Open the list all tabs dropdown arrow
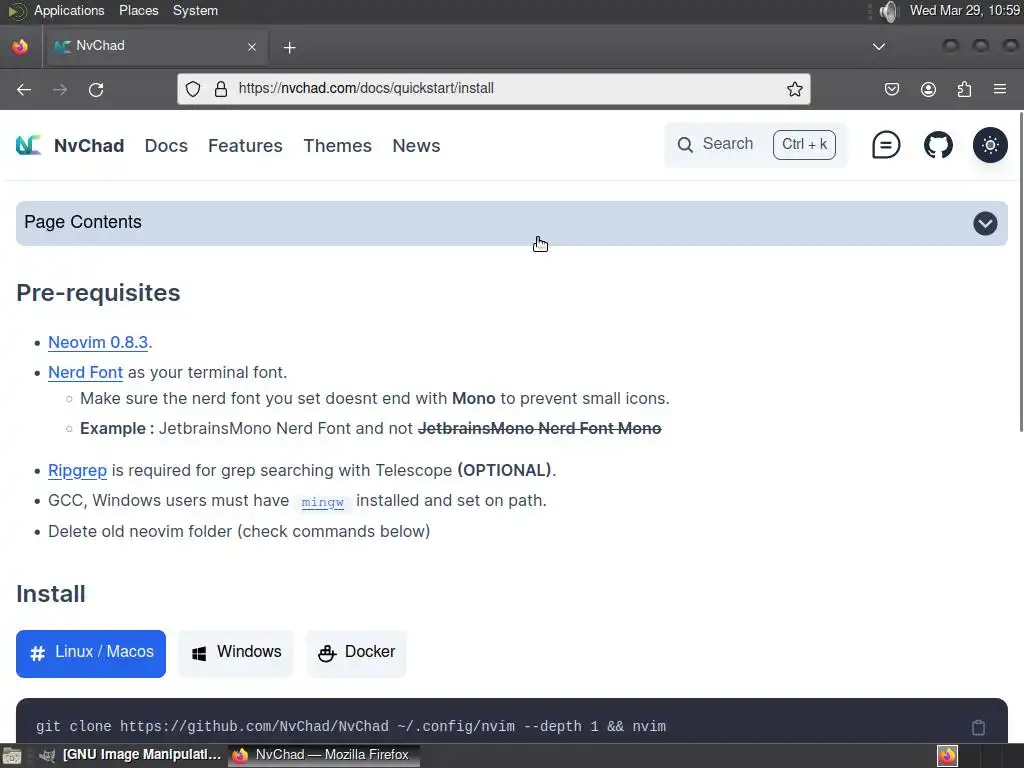This screenshot has width=1024, height=768. (879, 46)
